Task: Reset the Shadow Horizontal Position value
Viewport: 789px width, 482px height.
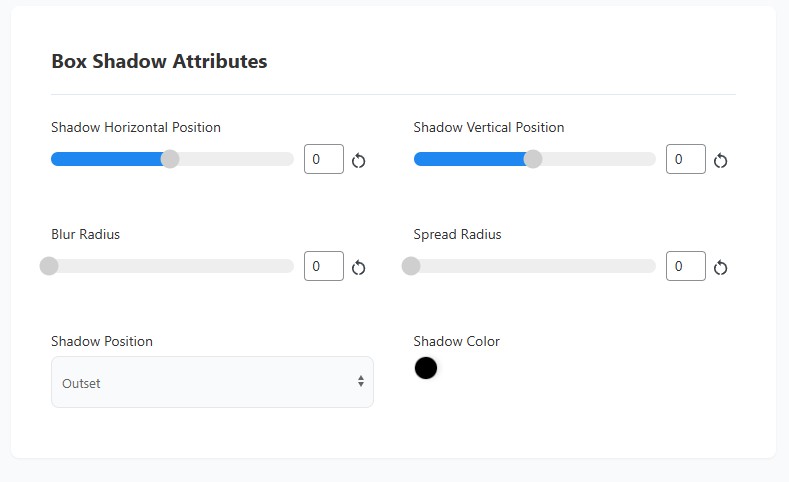Action: (358, 160)
